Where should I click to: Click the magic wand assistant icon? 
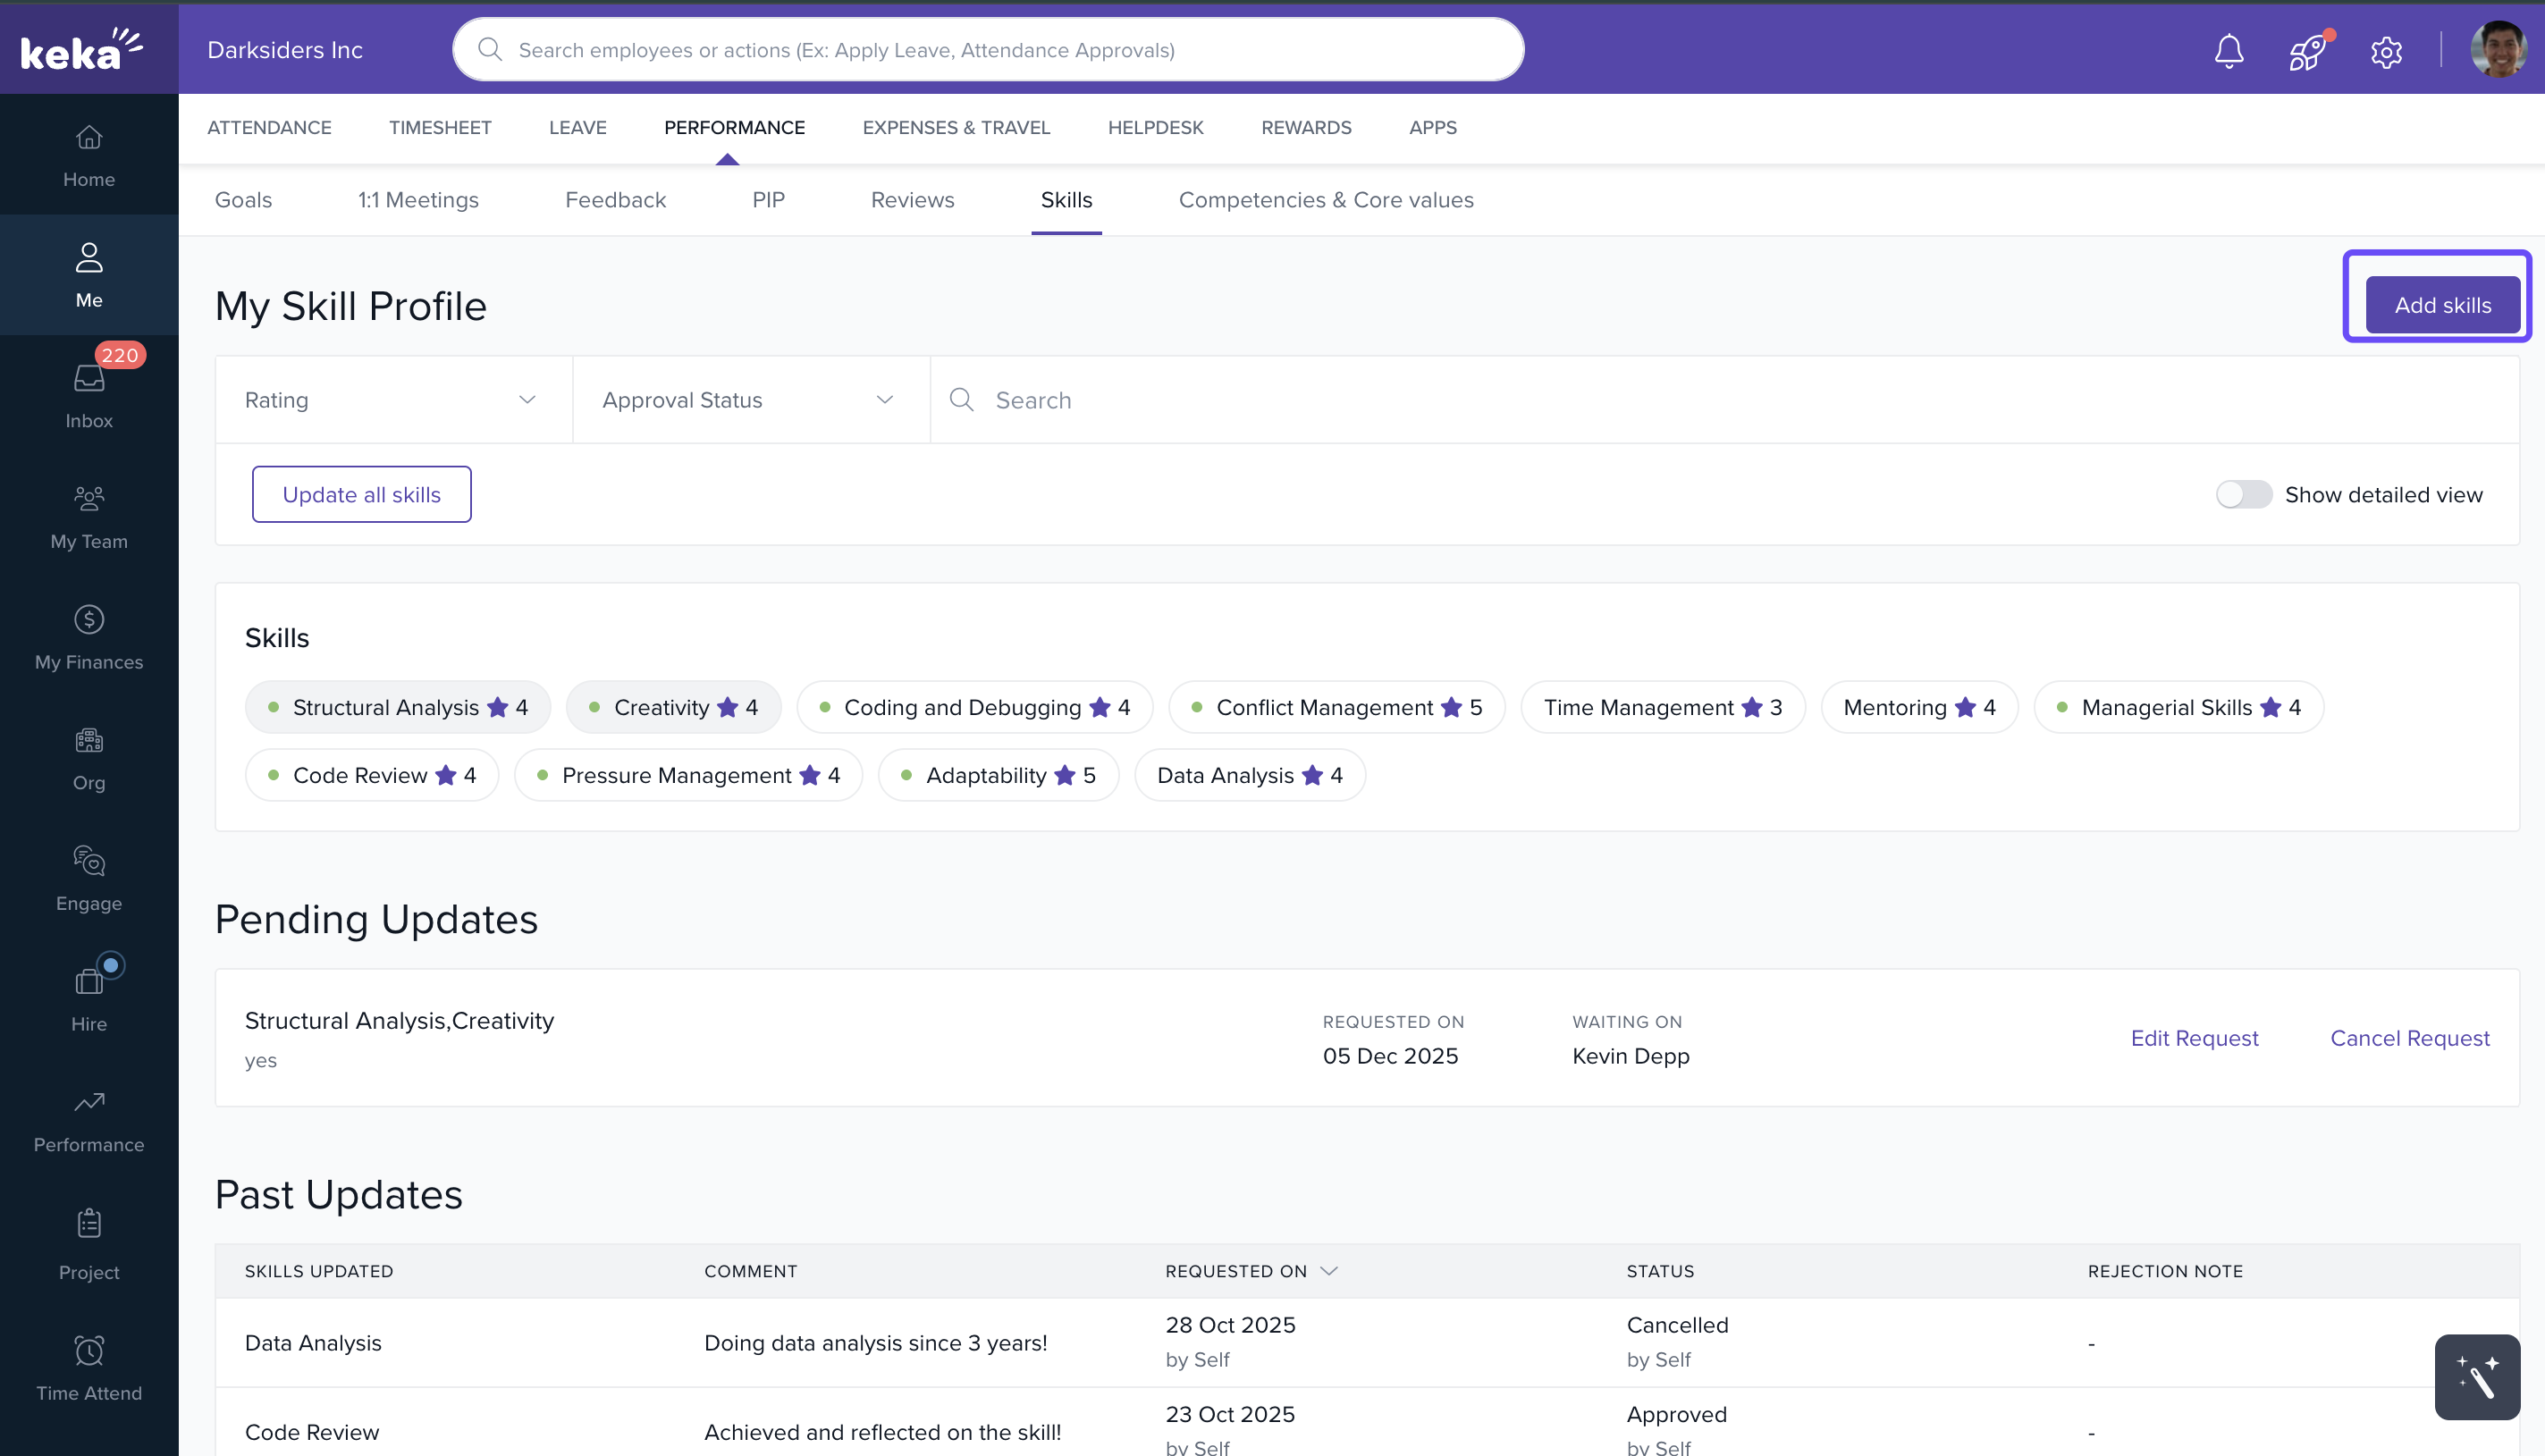(2476, 1376)
